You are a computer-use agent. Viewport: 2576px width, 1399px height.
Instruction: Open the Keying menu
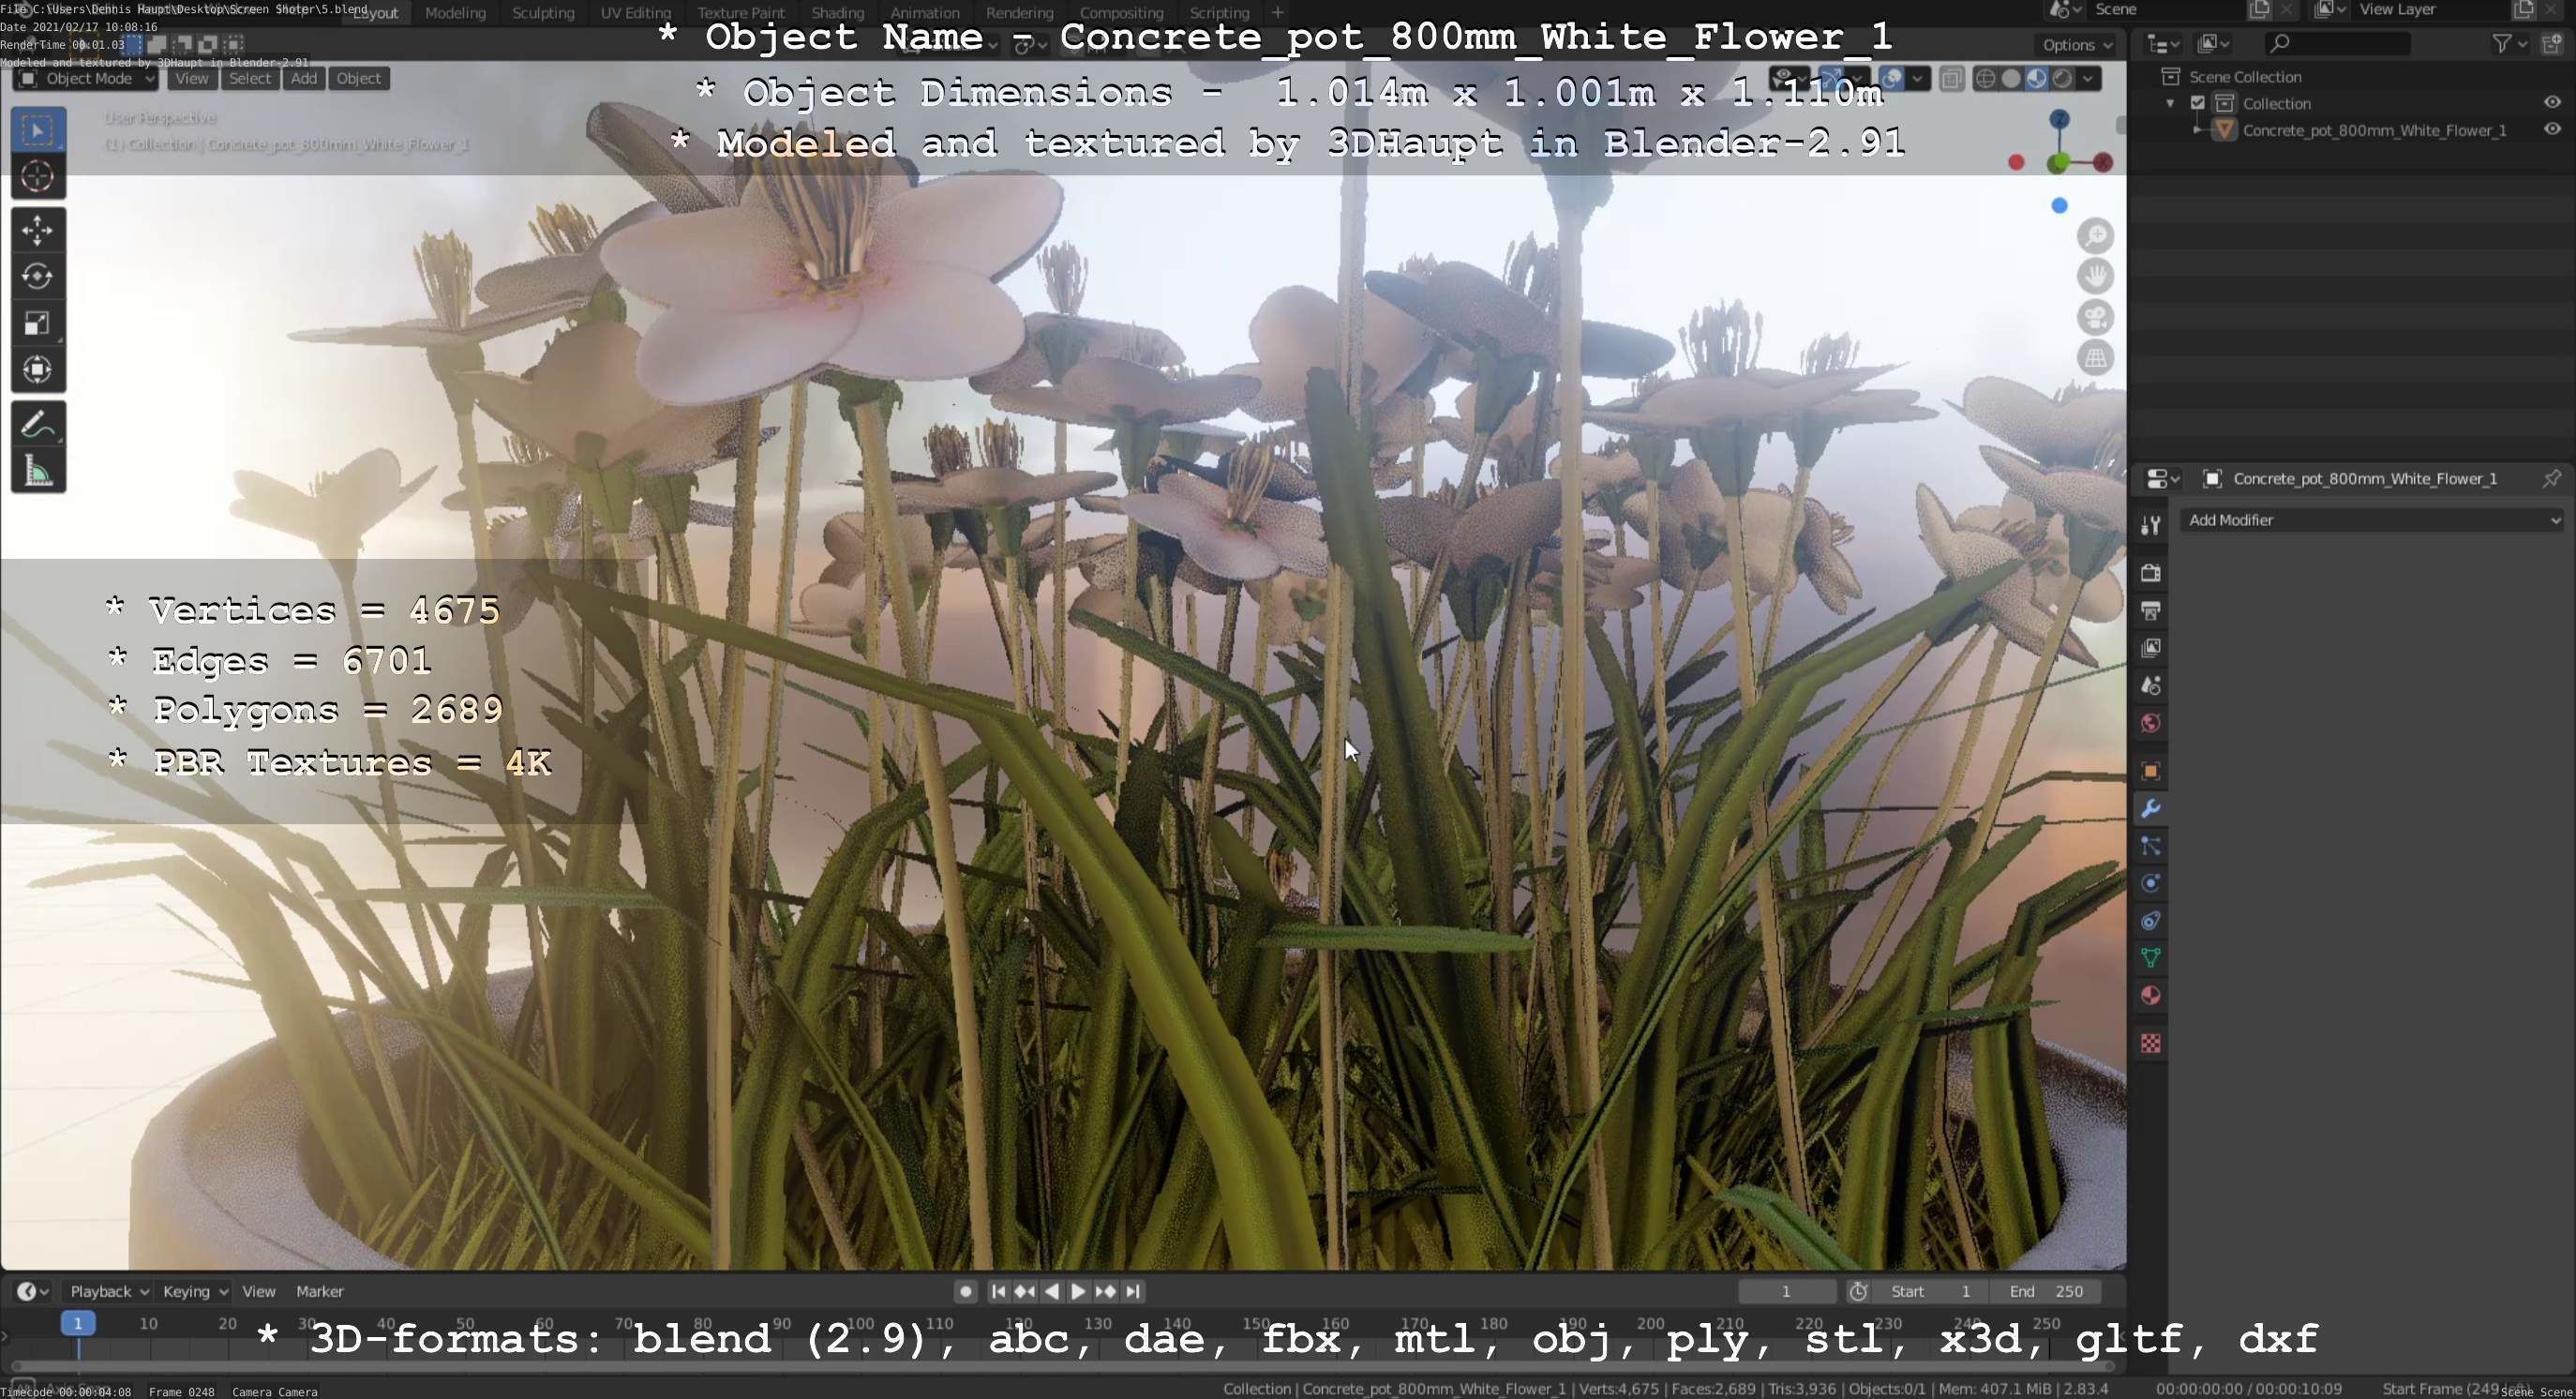[x=194, y=1291]
